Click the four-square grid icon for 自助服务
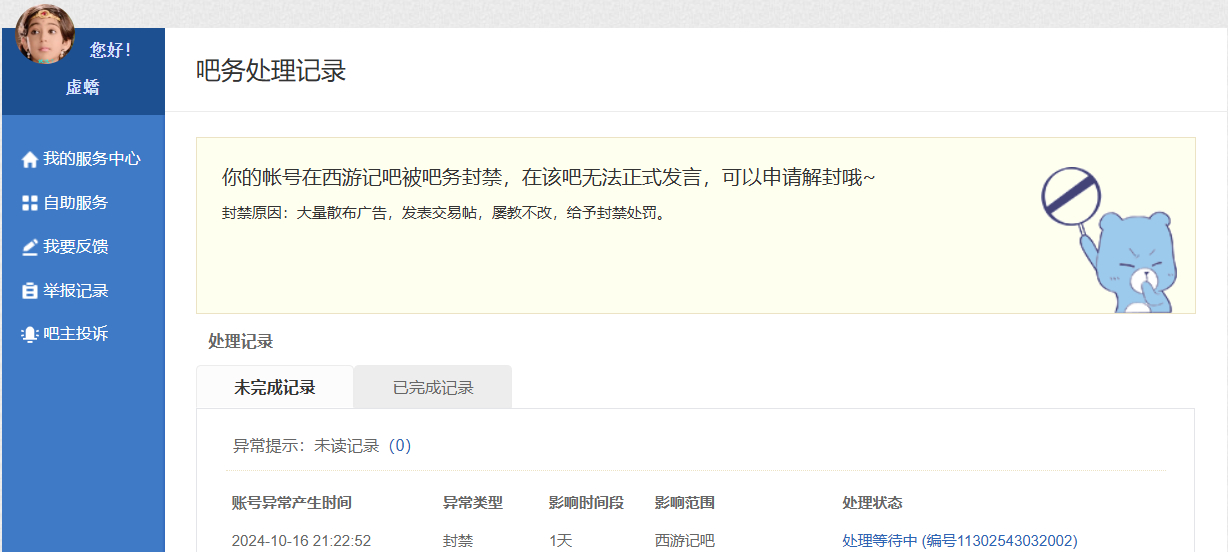1228x552 pixels. (x=29, y=203)
